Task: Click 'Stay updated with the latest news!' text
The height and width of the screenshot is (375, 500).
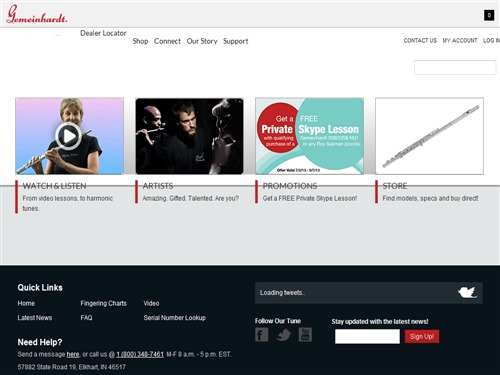Action: pyautogui.click(x=380, y=322)
